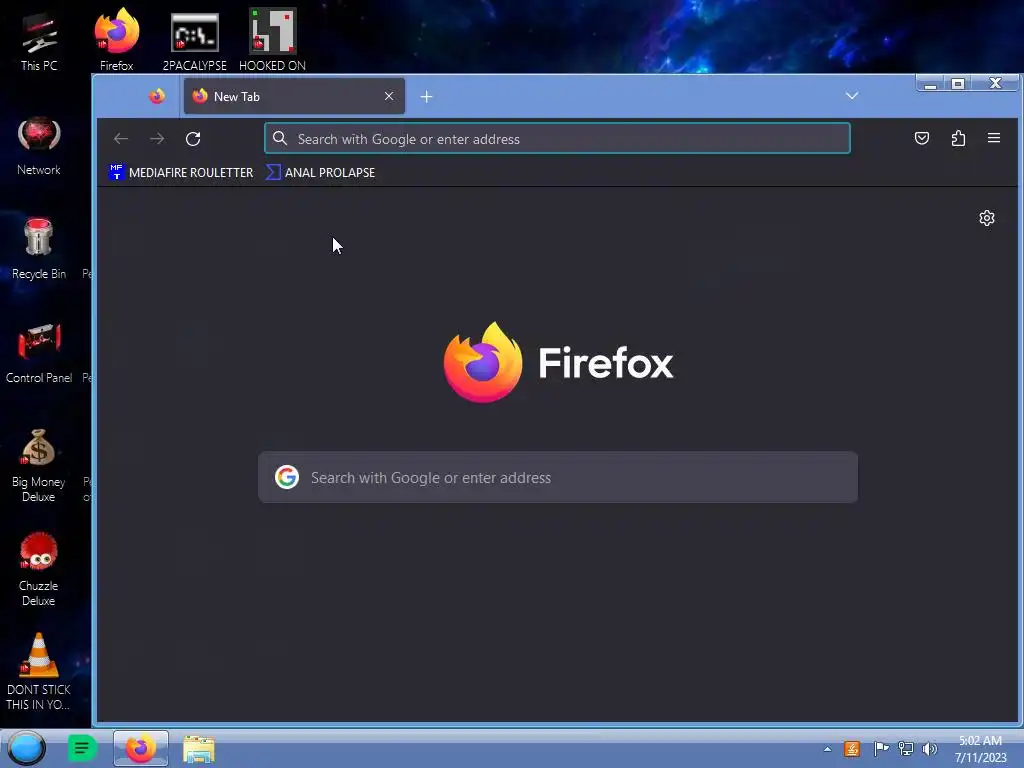
Task: Open This PC desktop icon
Action: [x=39, y=40]
